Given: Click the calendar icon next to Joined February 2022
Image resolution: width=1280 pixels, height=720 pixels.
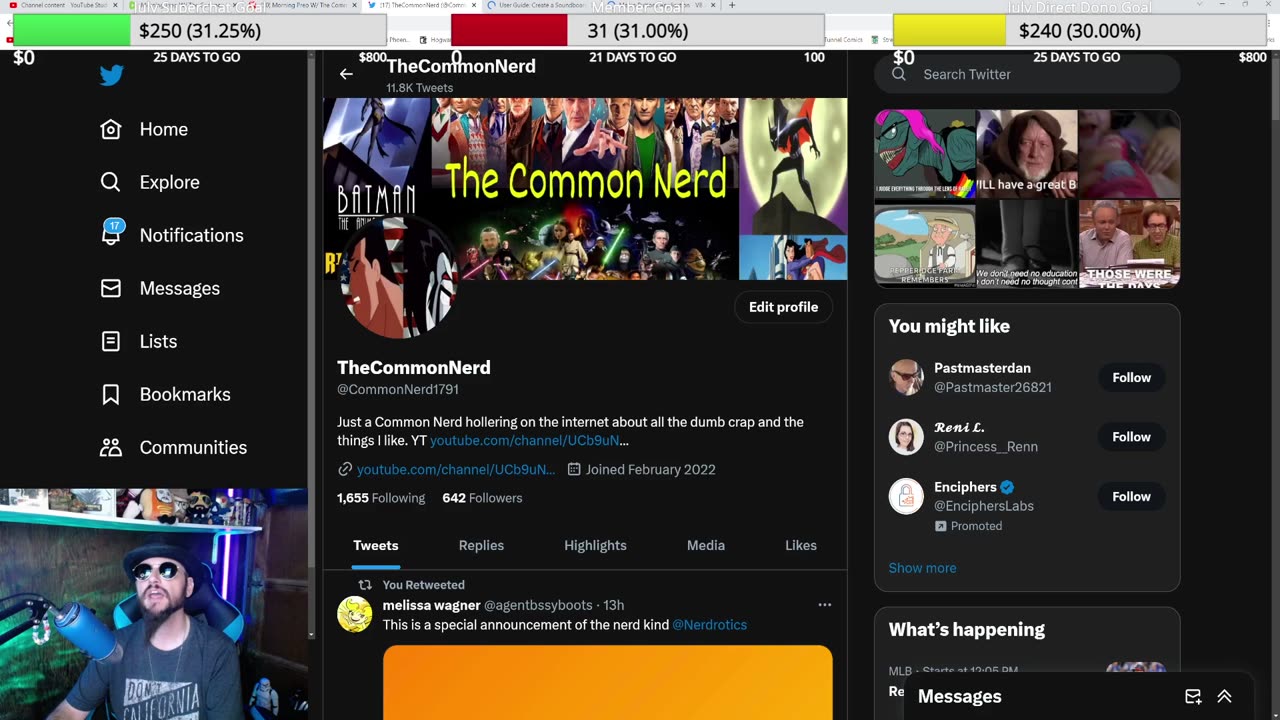Looking at the screenshot, I should 574,469.
